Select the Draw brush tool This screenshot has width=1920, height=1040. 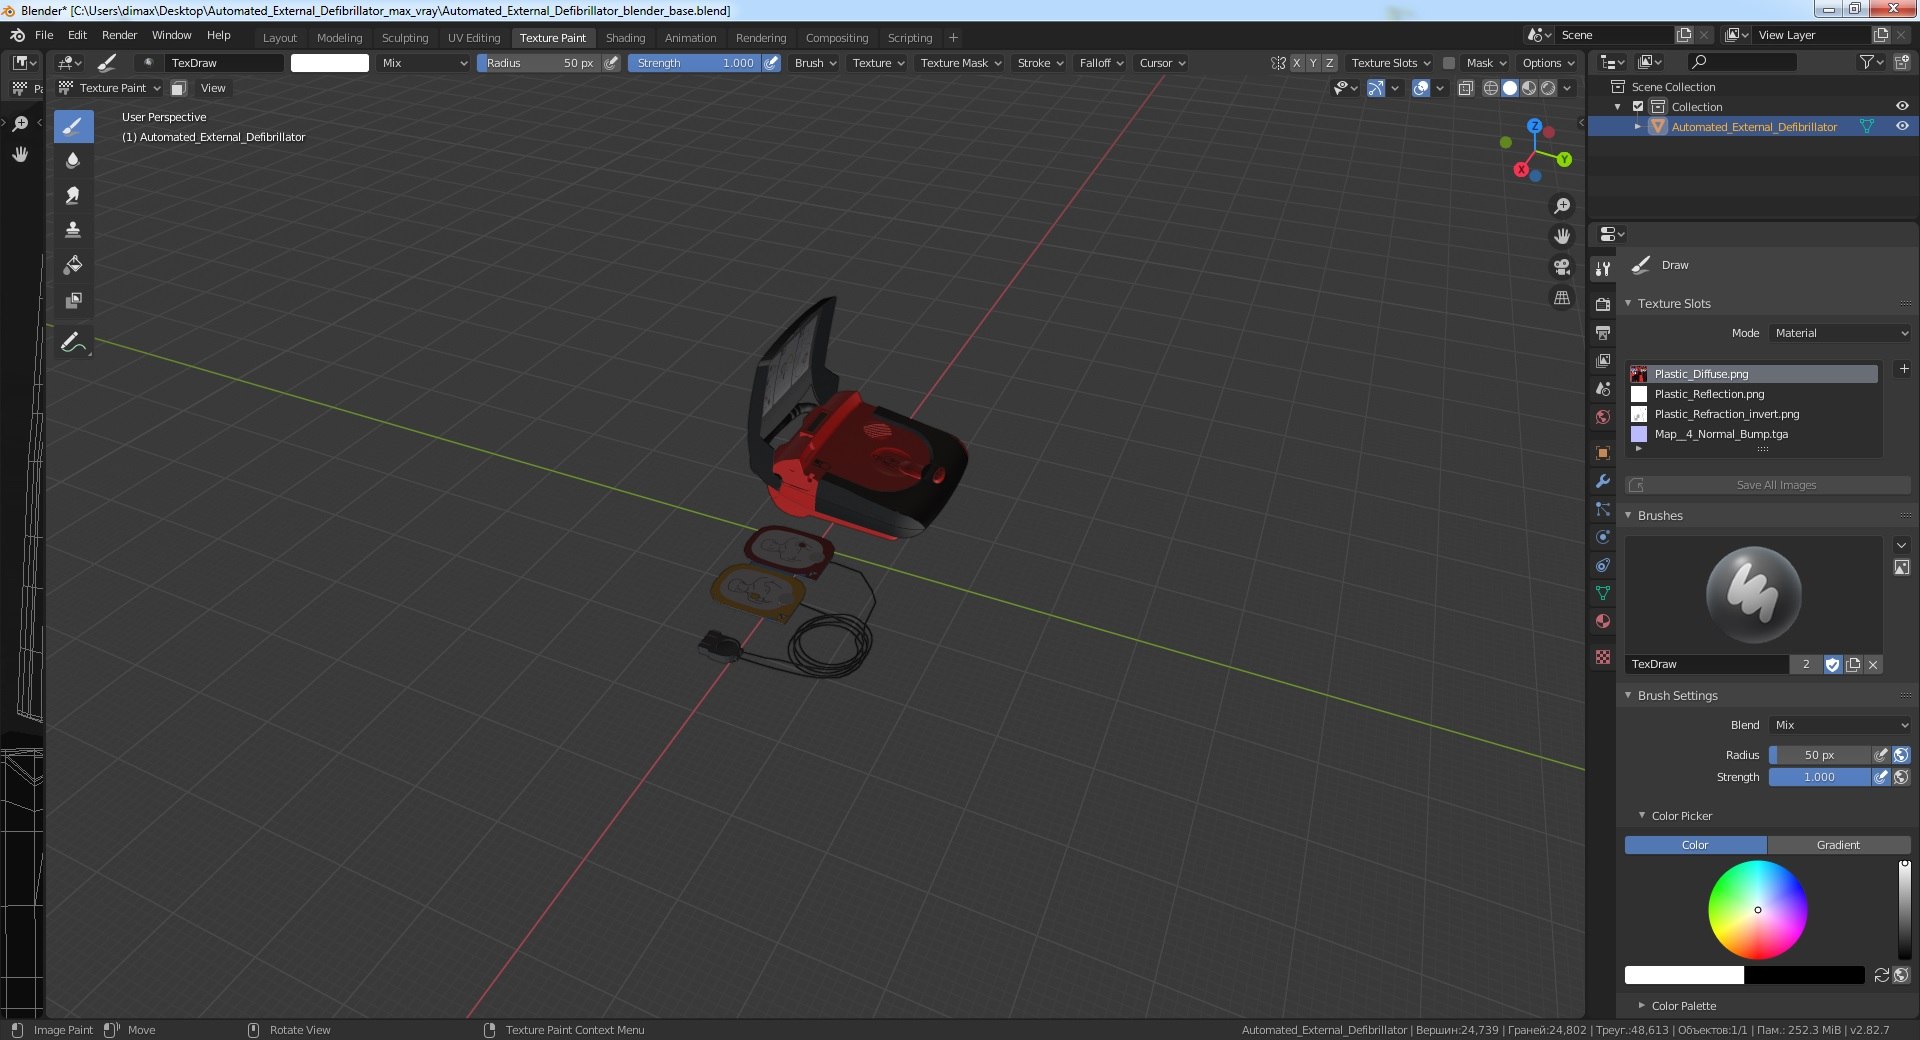pos(73,127)
